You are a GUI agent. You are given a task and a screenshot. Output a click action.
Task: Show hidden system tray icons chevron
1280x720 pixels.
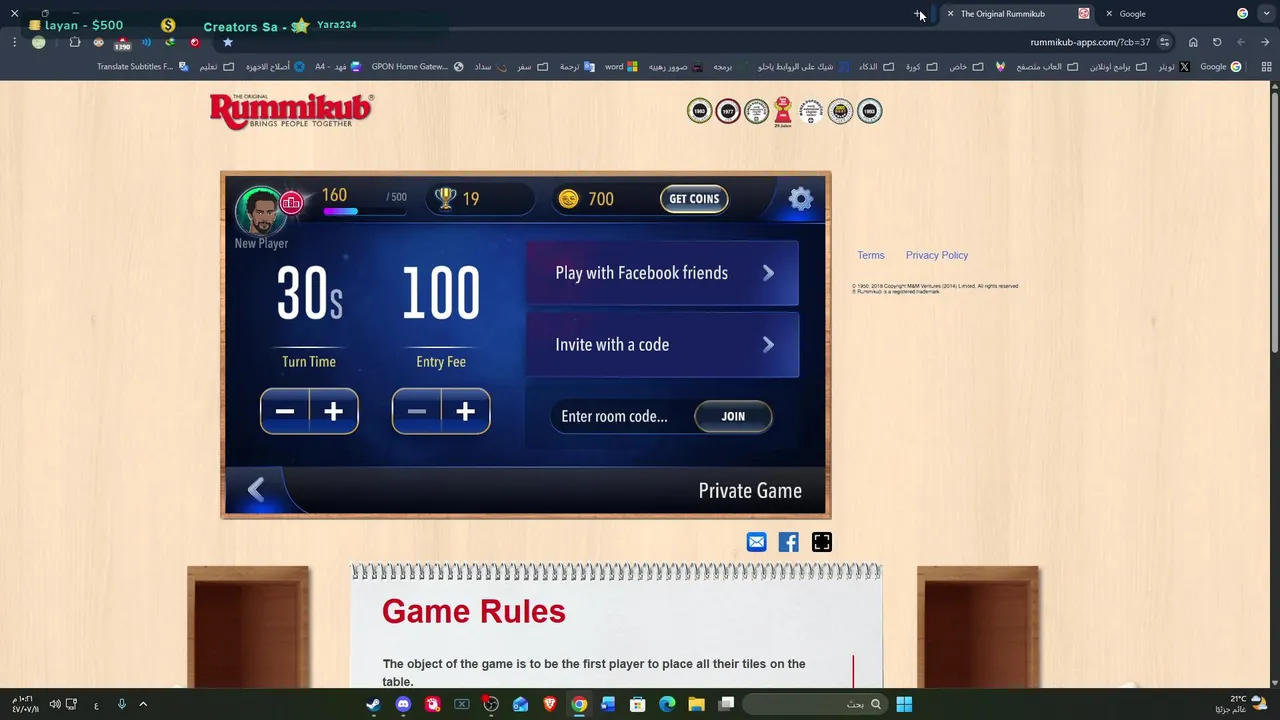click(143, 704)
